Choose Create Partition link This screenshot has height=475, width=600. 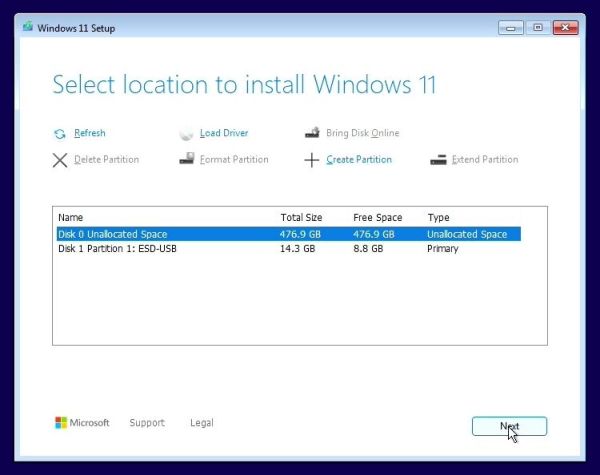[x=359, y=159]
